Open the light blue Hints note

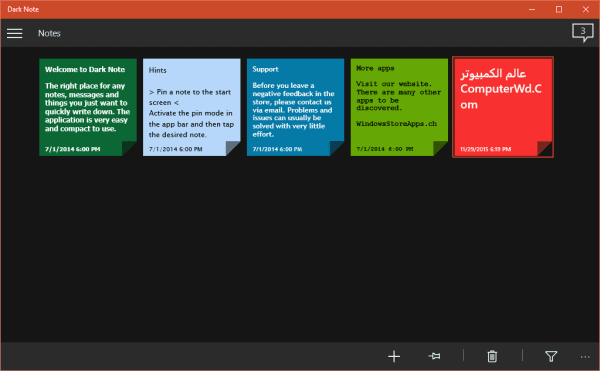[x=192, y=107]
